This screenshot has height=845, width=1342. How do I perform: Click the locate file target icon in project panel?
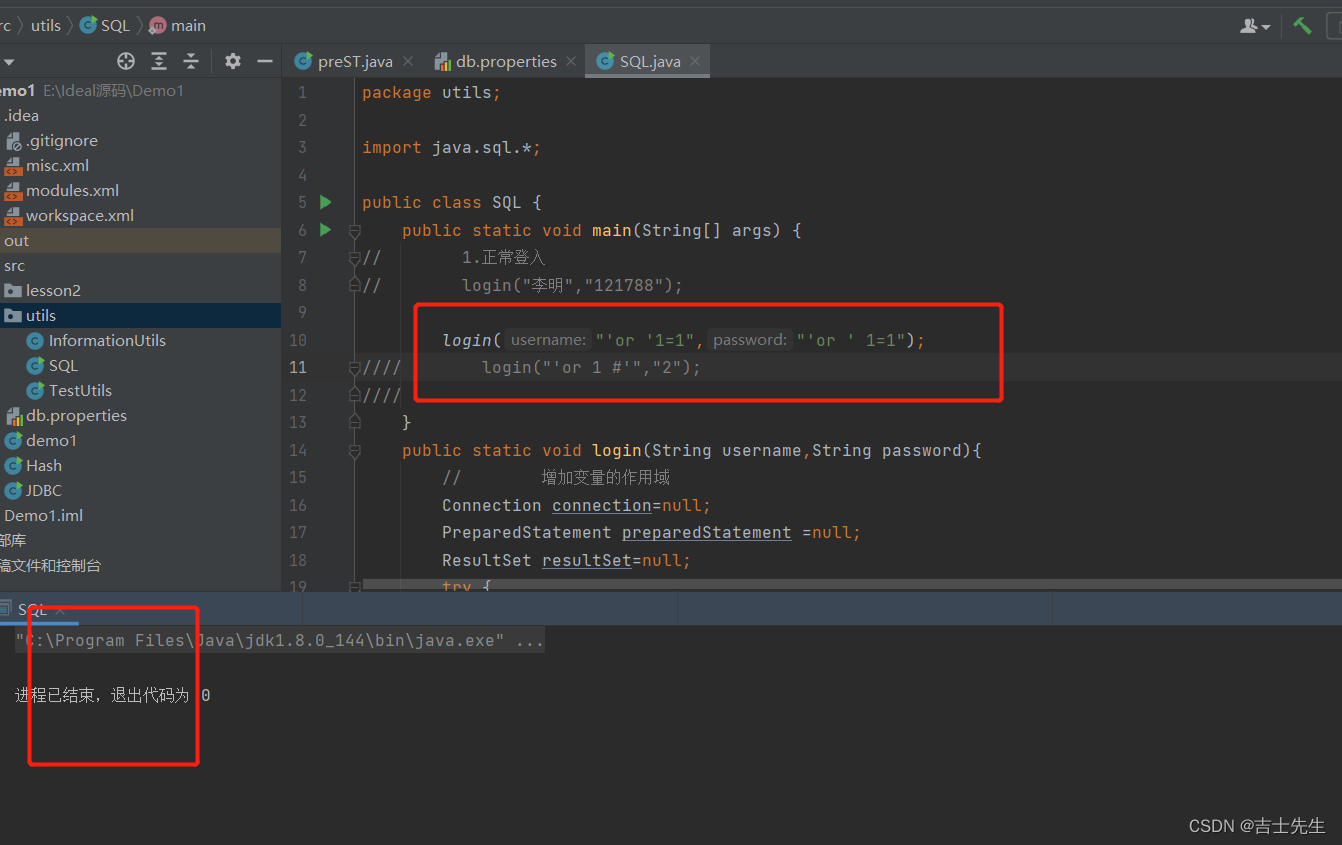tap(126, 61)
